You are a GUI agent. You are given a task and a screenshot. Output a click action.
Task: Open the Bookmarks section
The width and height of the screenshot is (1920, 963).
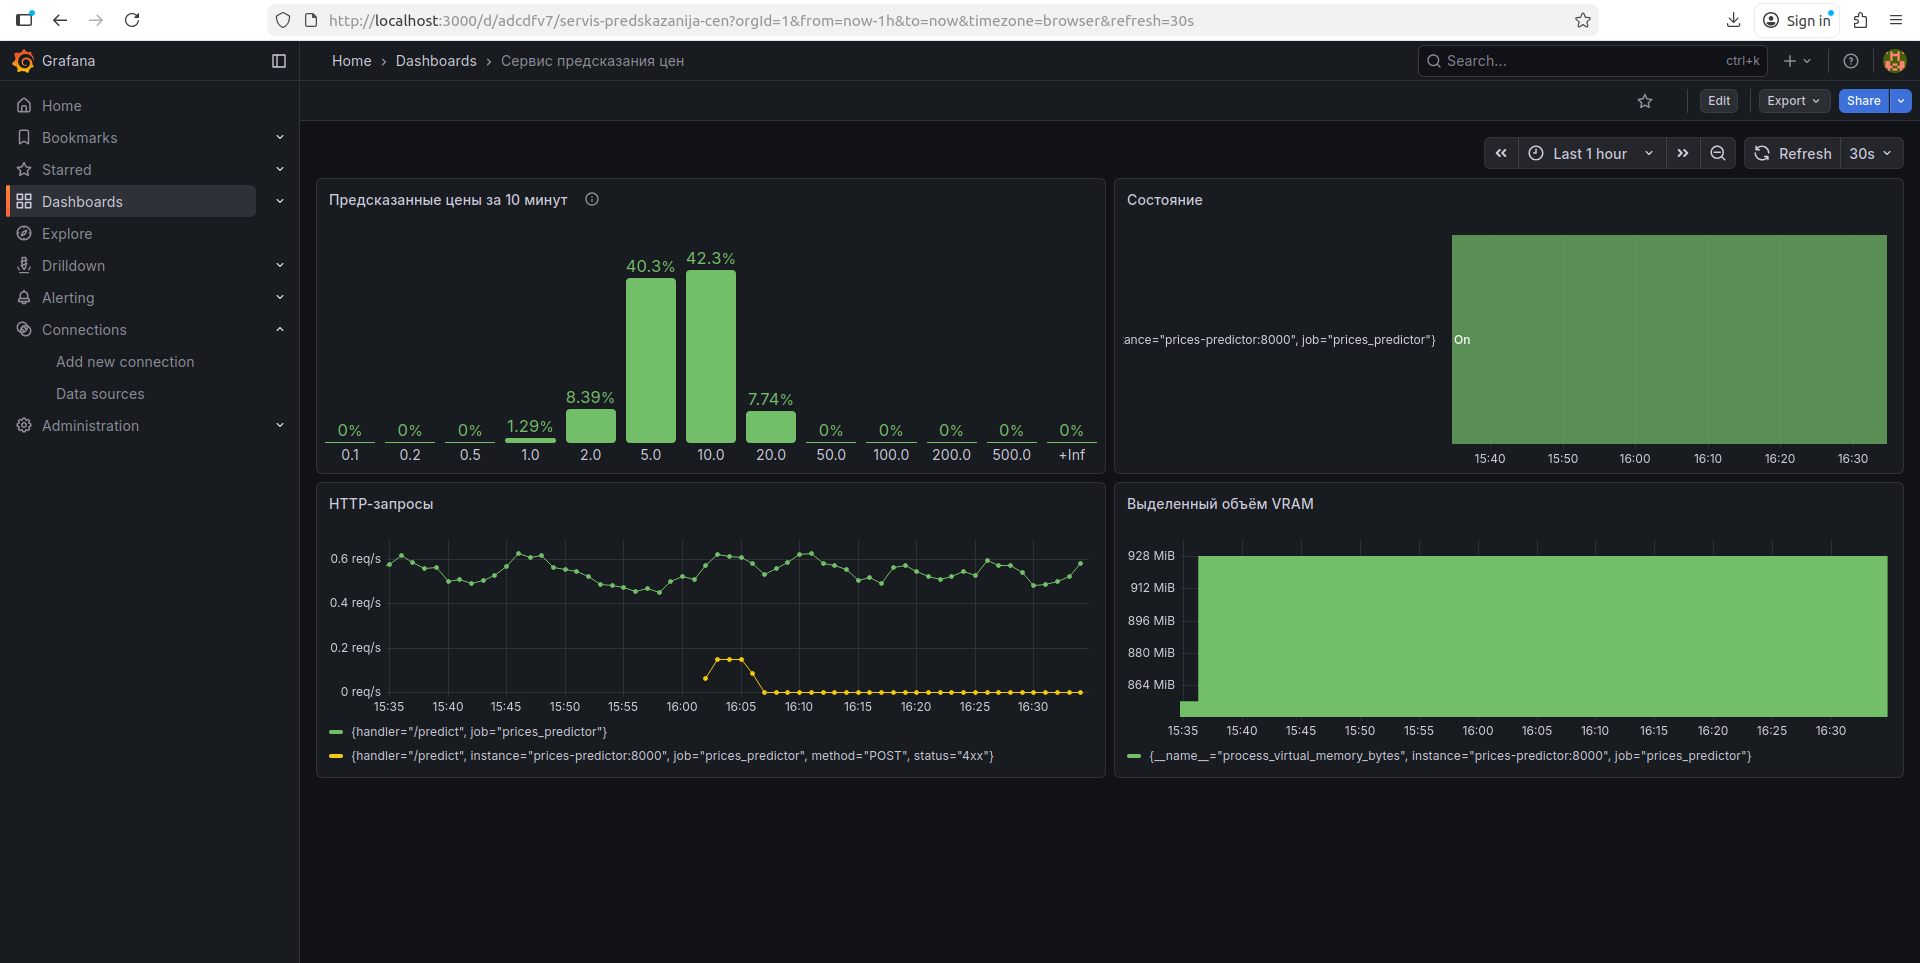79,137
